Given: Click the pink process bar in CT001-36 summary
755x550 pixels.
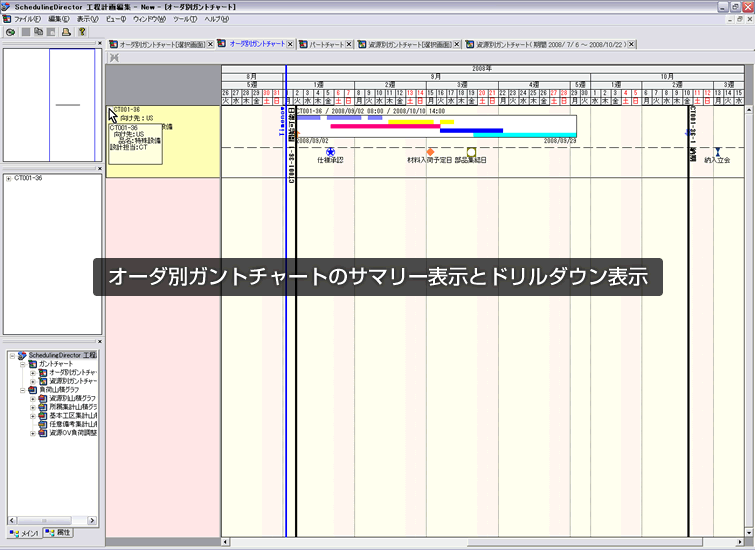Looking at the screenshot, I should [x=385, y=126].
